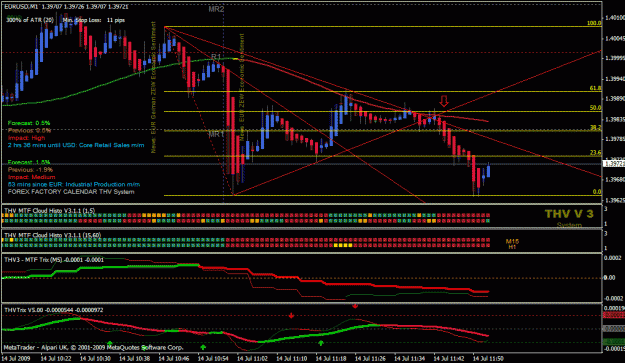This screenshot has width=625, height=363.
Task: Click the 'Forecast: 0.5%' news text
Action: (29, 123)
